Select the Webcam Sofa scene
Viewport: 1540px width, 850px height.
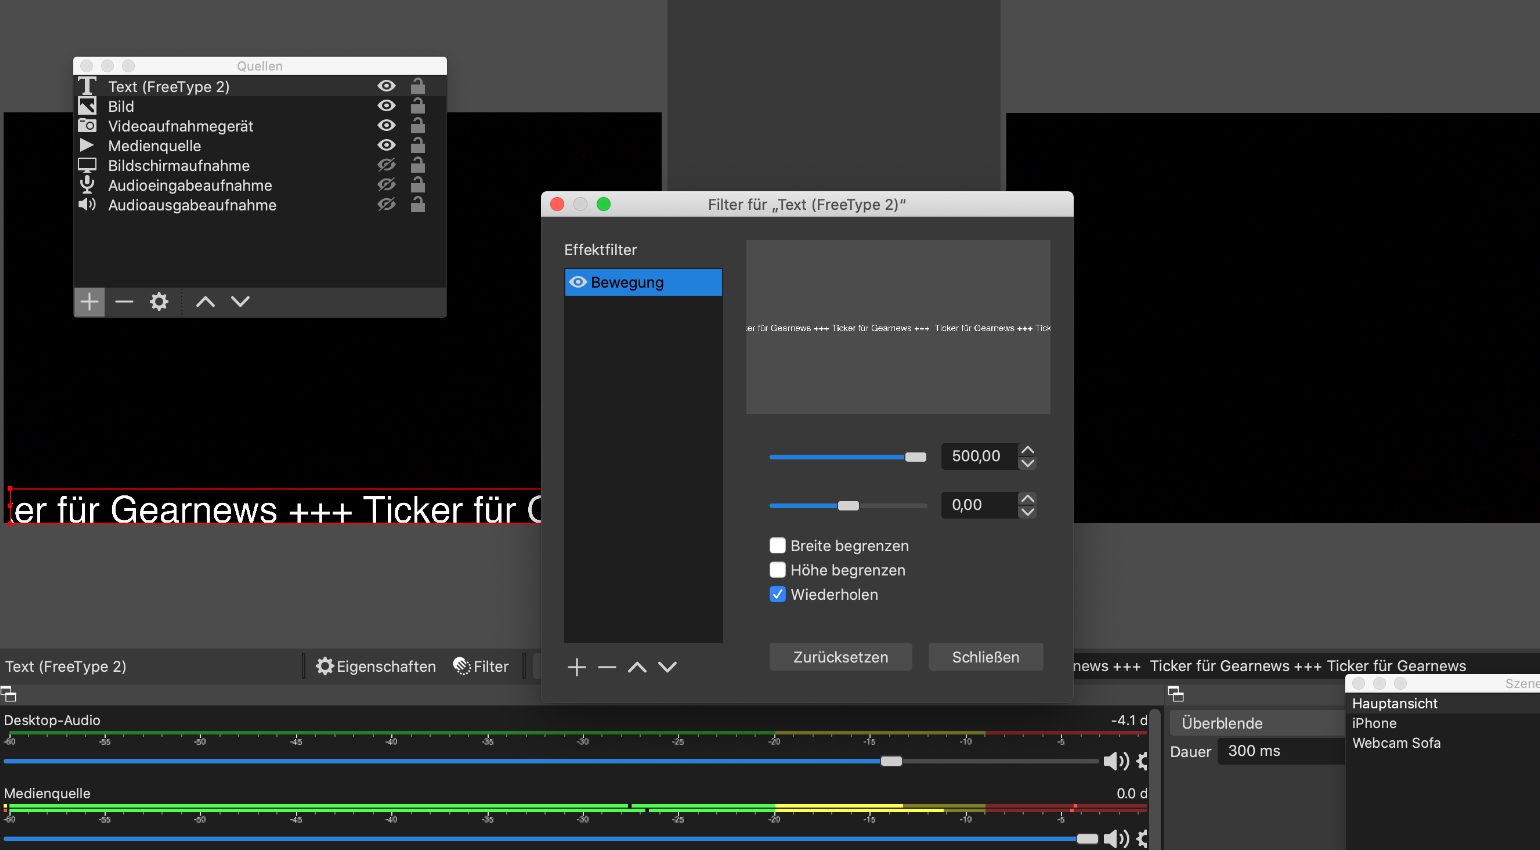[1442, 743]
